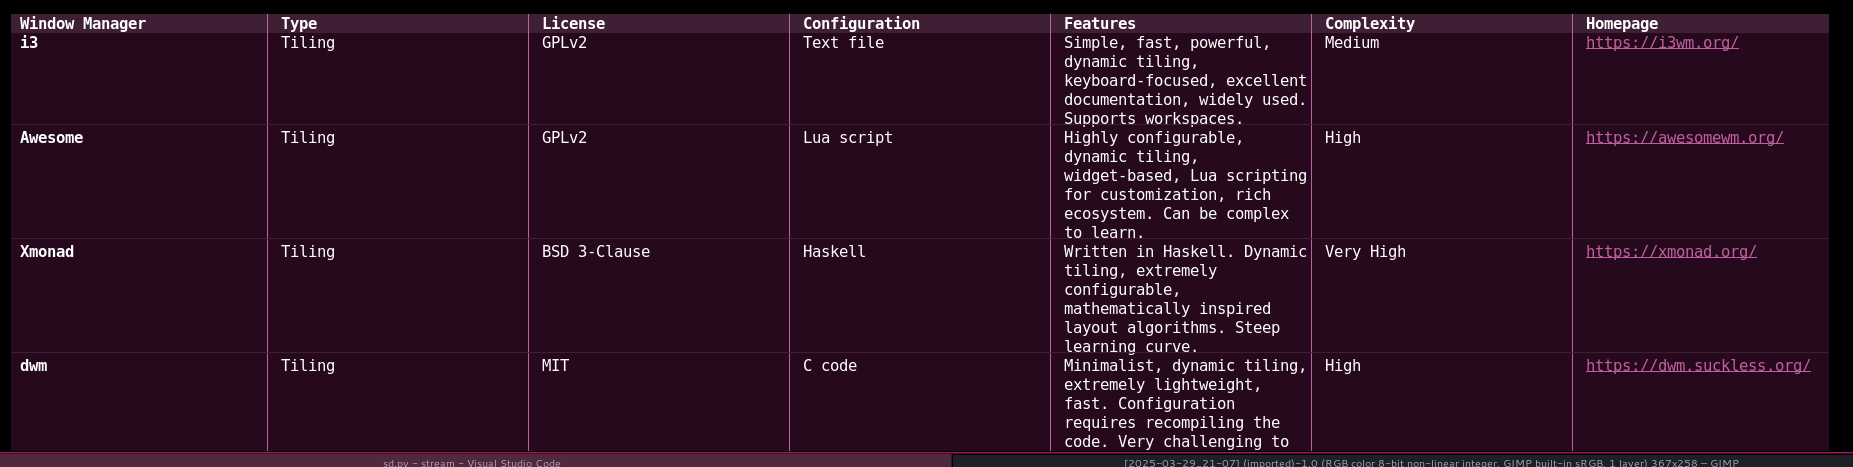Click the Window Manager column header

point(83,24)
